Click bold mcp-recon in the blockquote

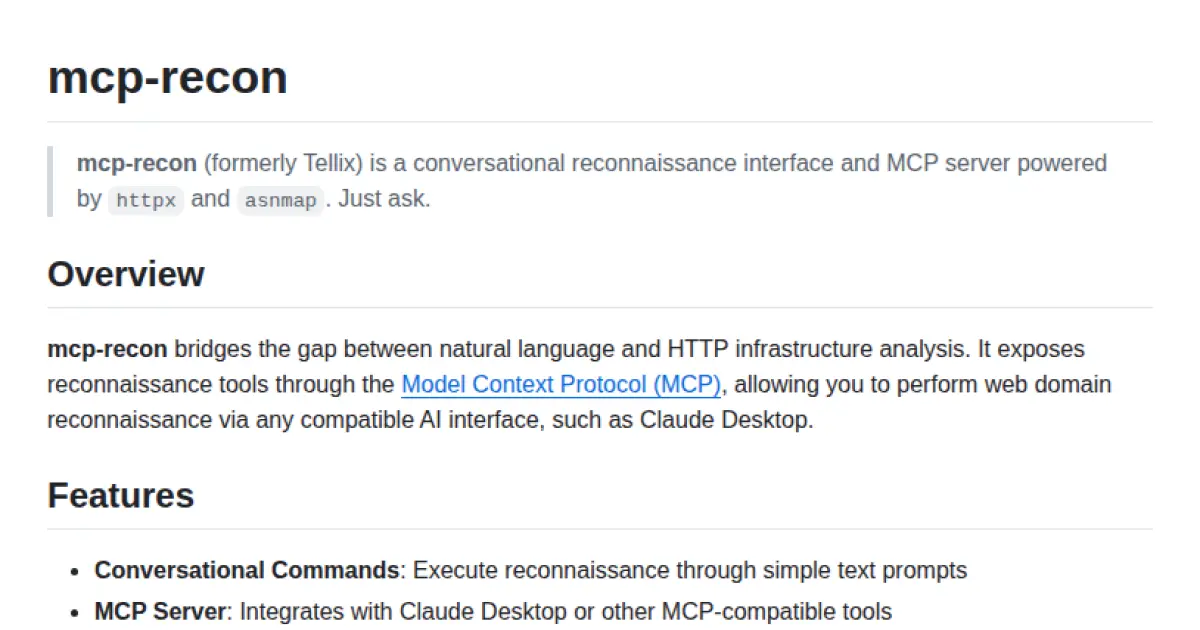[137, 163]
